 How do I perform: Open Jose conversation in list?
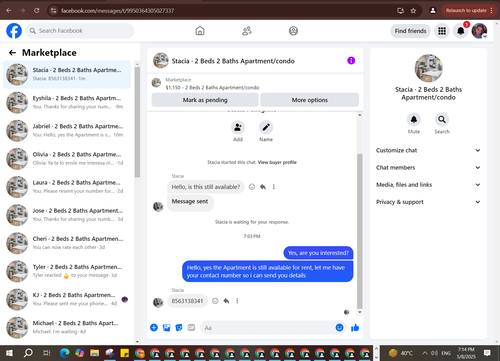[x=67, y=215]
